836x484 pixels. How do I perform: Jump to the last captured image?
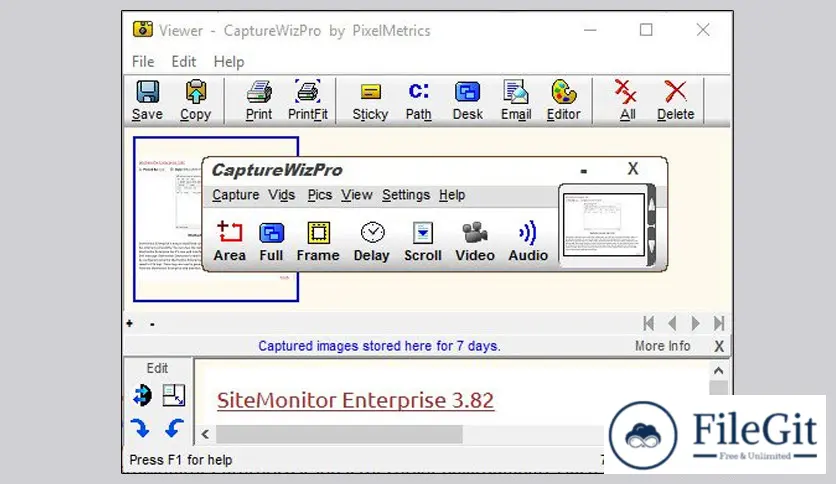[719, 323]
